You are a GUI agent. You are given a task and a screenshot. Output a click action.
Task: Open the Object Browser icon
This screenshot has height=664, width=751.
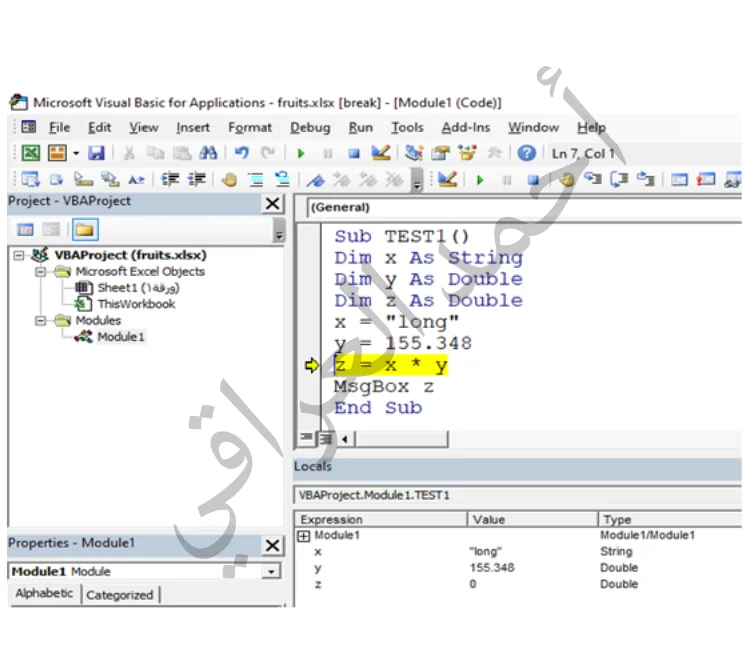(467, 153)
